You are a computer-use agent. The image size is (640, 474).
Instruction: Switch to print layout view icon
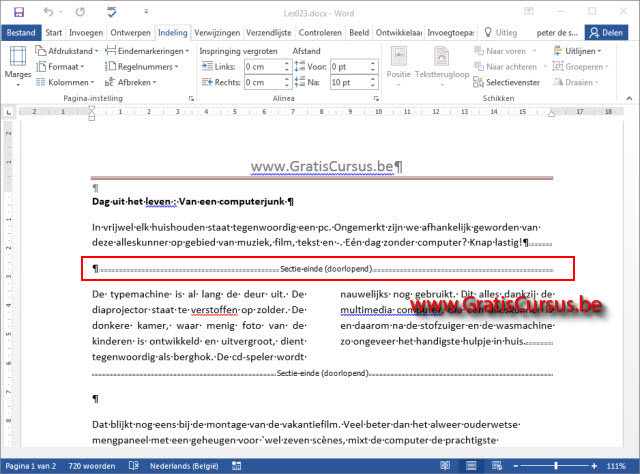coord(471,465)
